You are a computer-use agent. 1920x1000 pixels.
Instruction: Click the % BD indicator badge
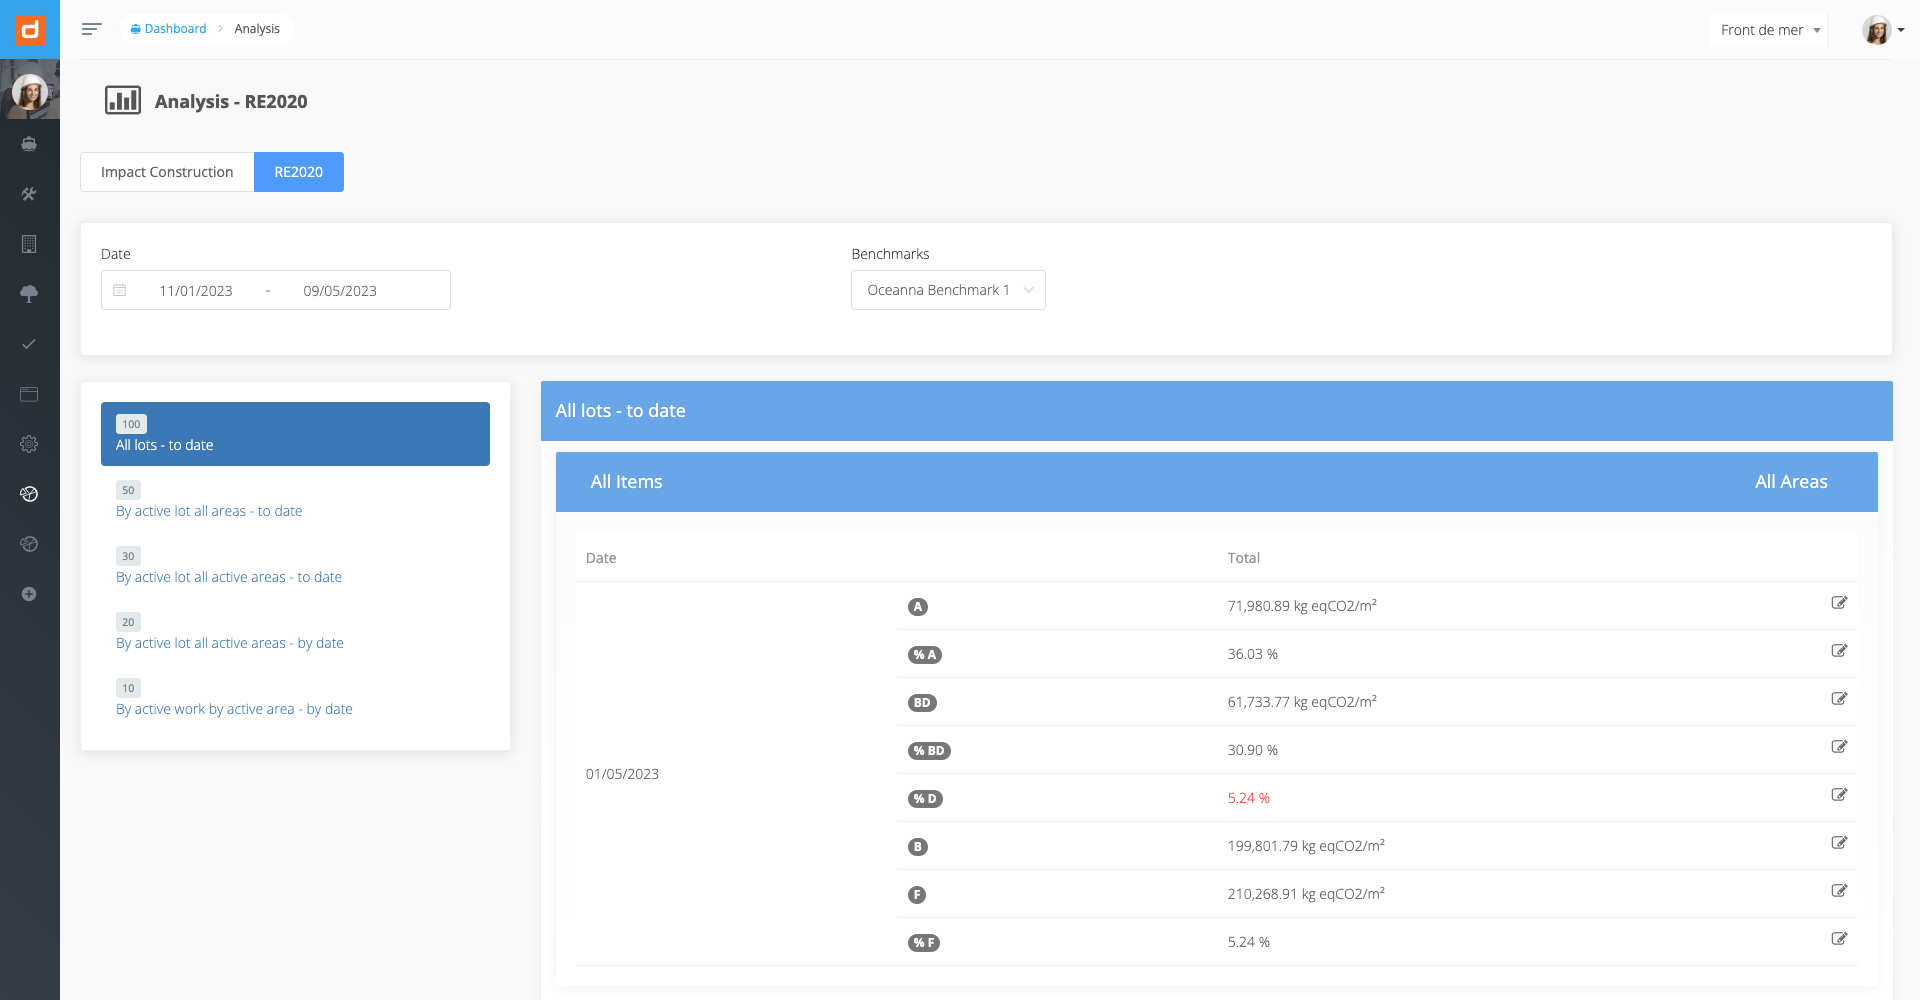pos(929,751)
